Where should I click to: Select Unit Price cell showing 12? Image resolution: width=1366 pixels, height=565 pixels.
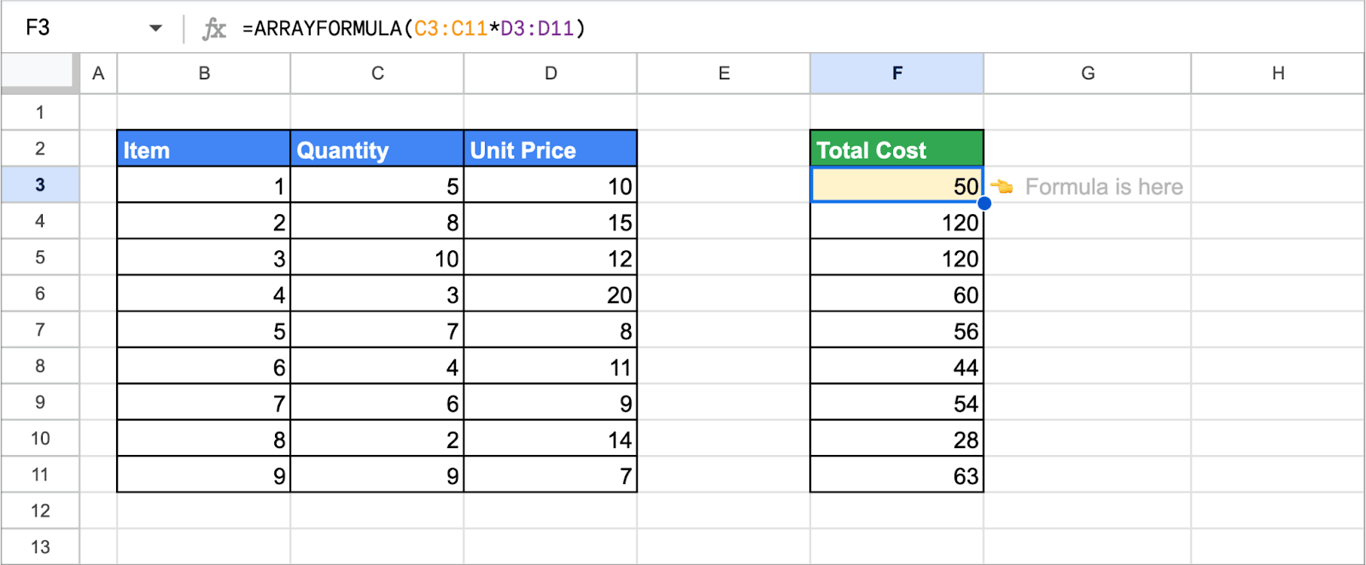(550, 257)
